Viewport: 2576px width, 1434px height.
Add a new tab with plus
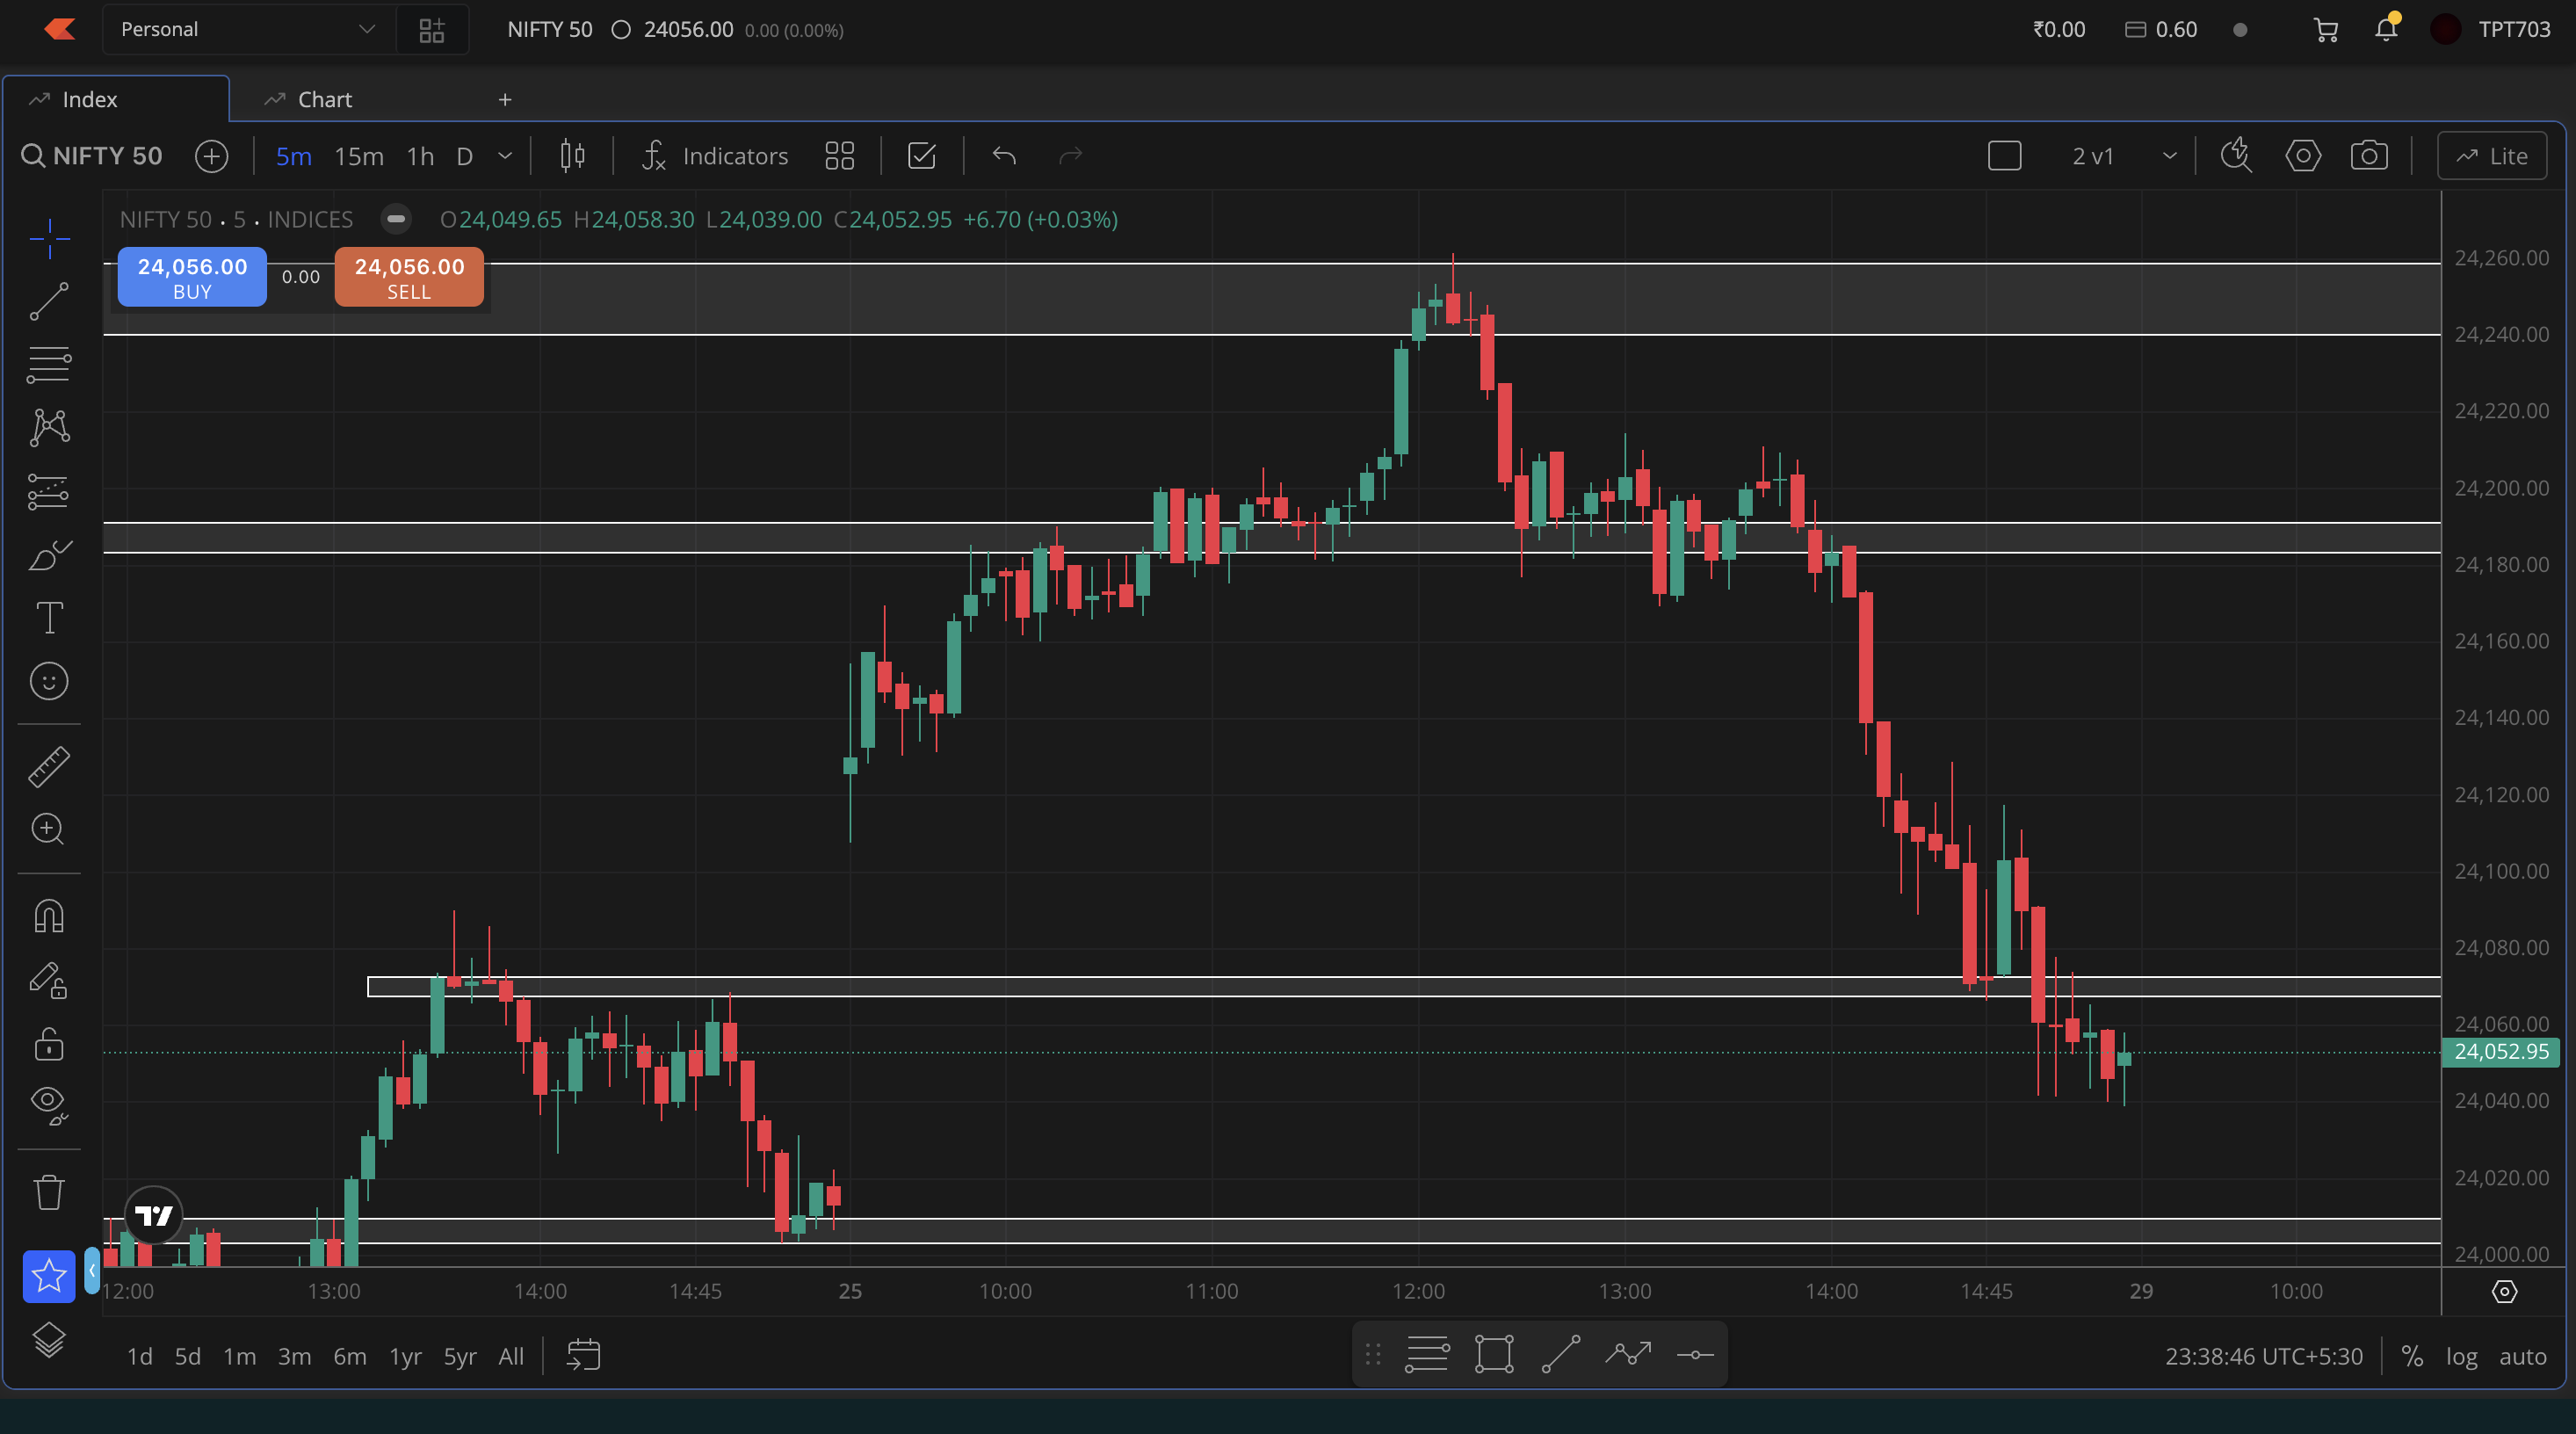tap(505, 99)
